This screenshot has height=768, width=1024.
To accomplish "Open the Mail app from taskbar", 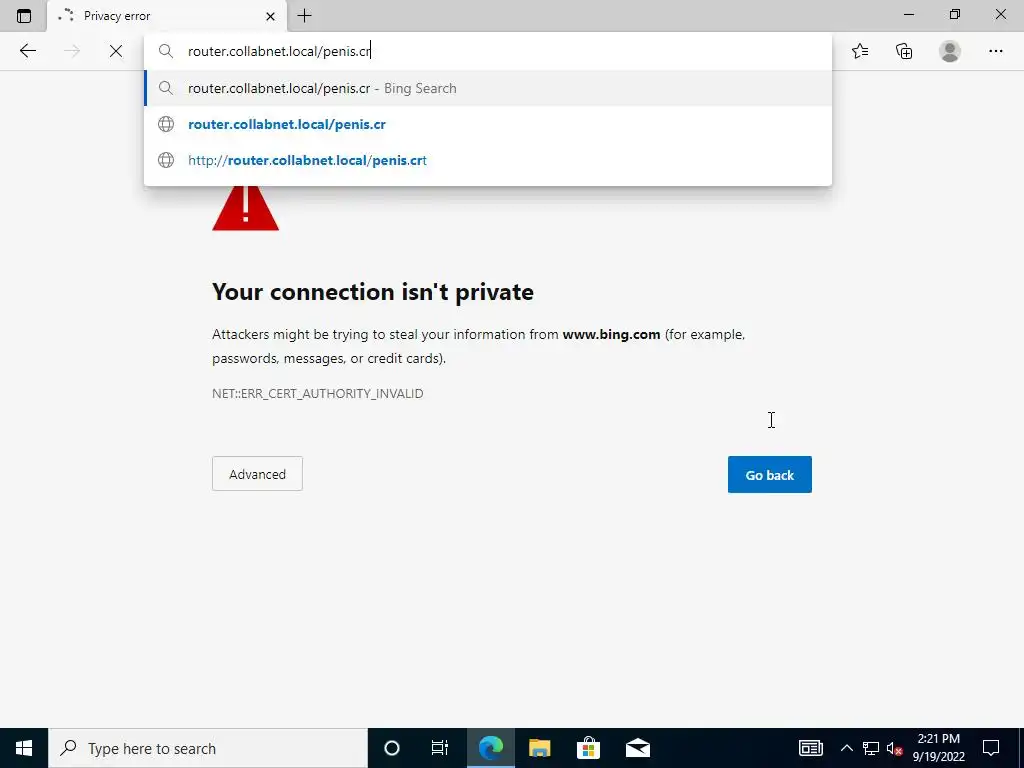I will [637, 748].
